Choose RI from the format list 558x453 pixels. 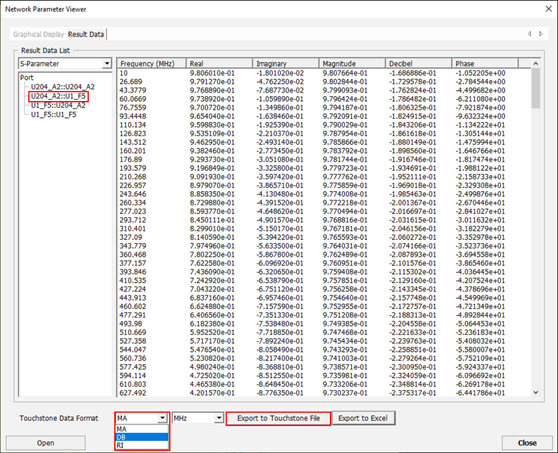tap(142, 445)
